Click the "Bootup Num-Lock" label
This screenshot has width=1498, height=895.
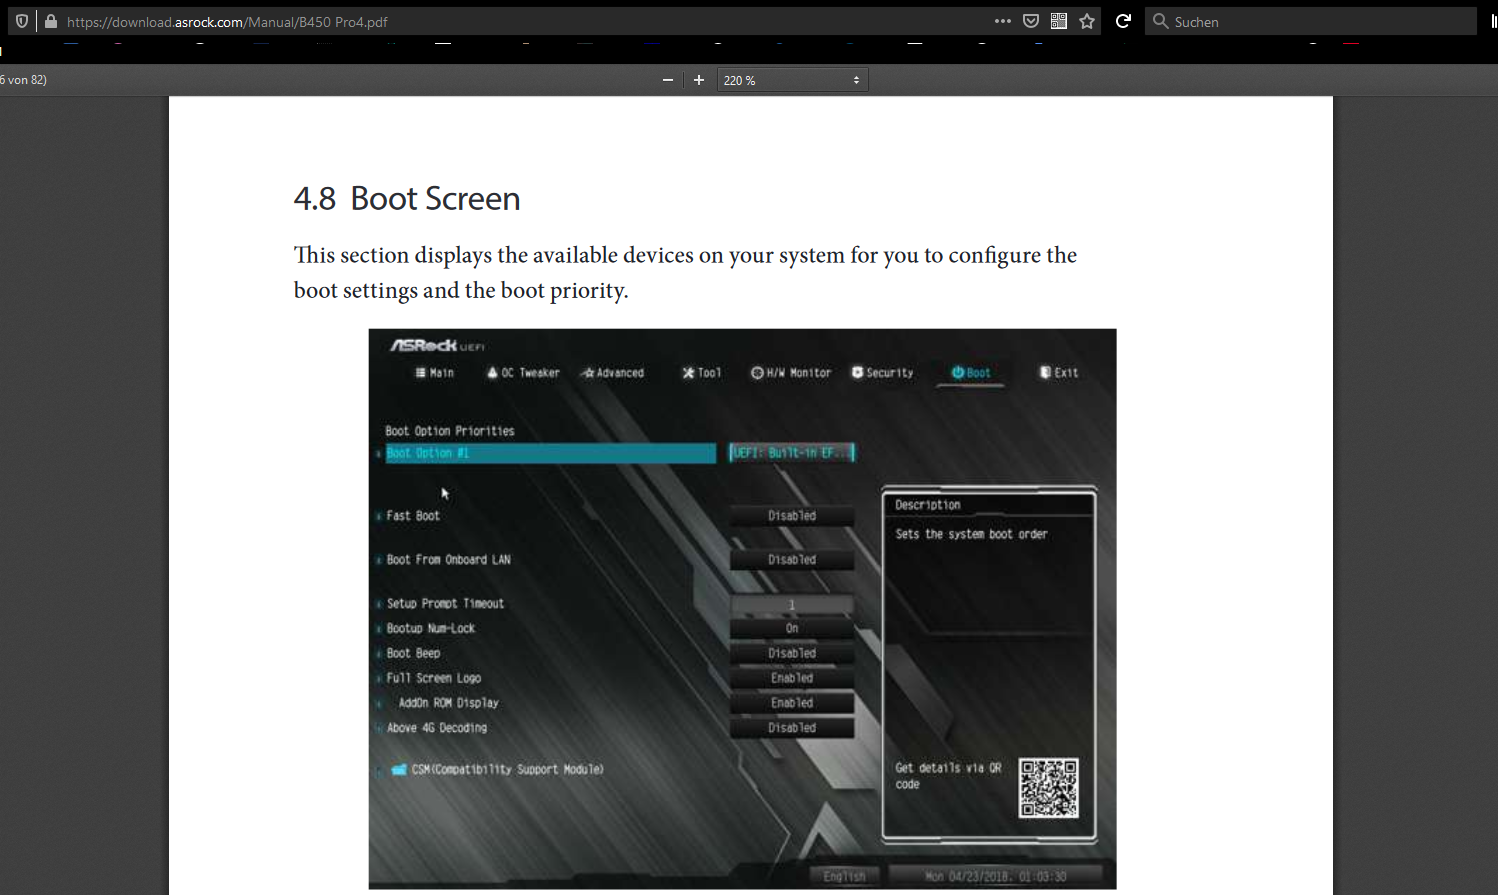[431, 629]
